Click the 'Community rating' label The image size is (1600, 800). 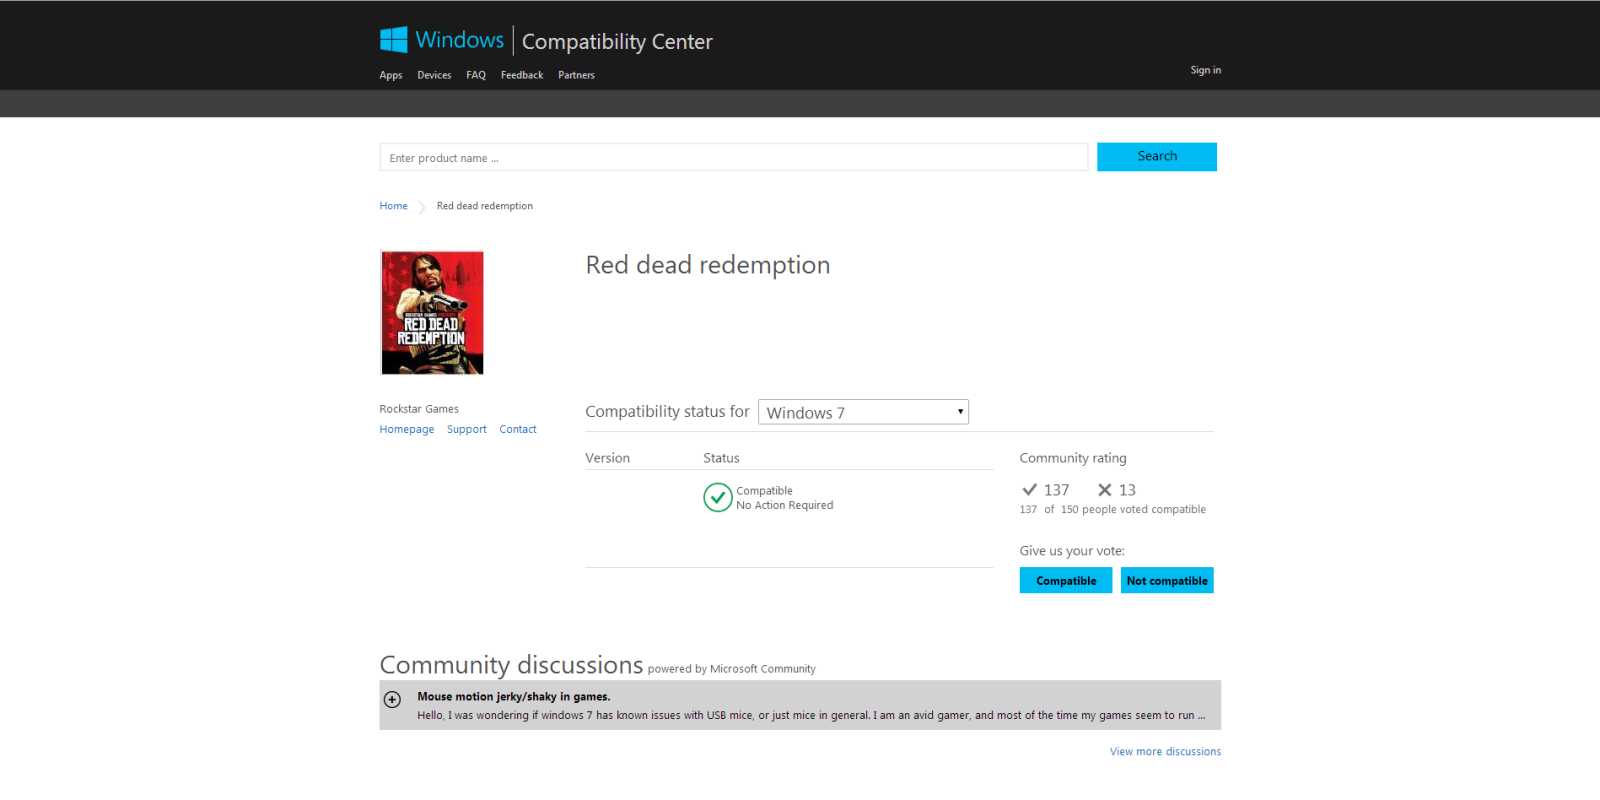pyautogui.click(x=1073, y=458)
